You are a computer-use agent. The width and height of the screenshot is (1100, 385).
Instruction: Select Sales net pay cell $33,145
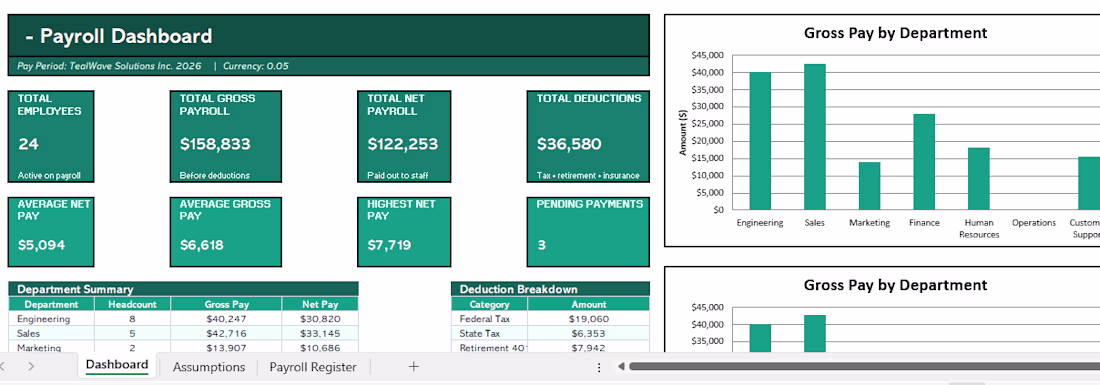coord(320,333)
